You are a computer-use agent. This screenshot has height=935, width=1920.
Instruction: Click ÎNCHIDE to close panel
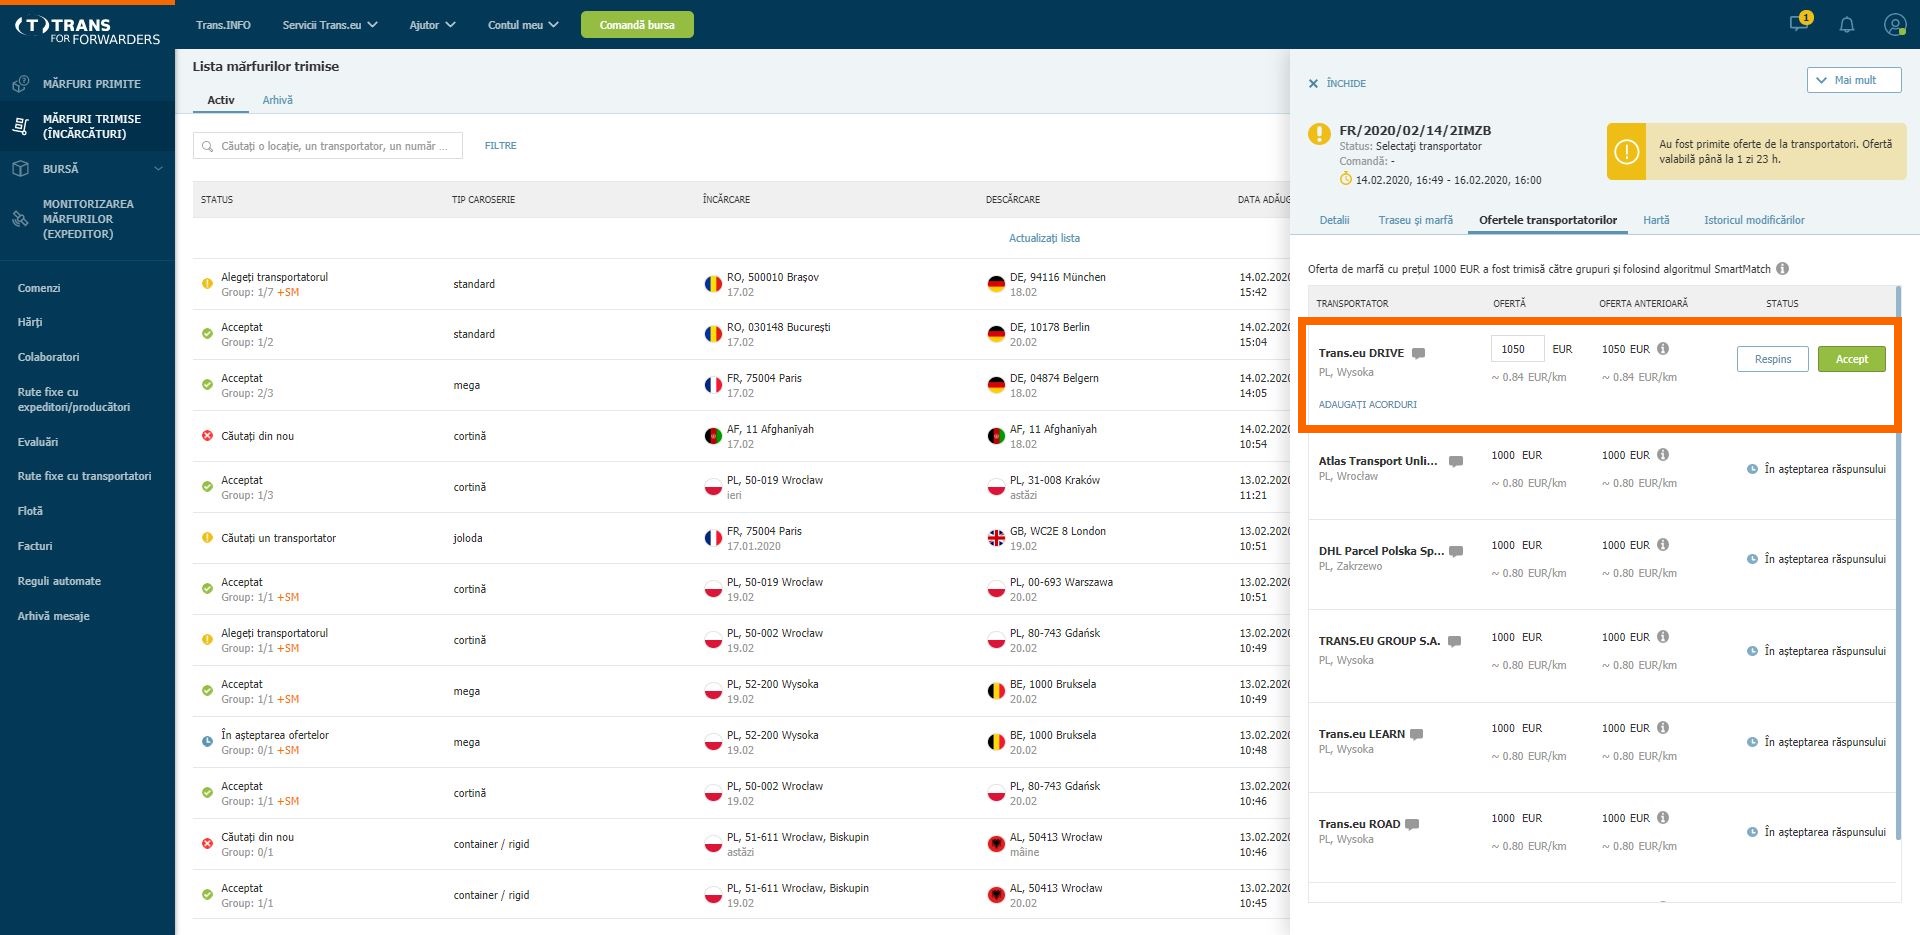click(x=1346, y=84)
